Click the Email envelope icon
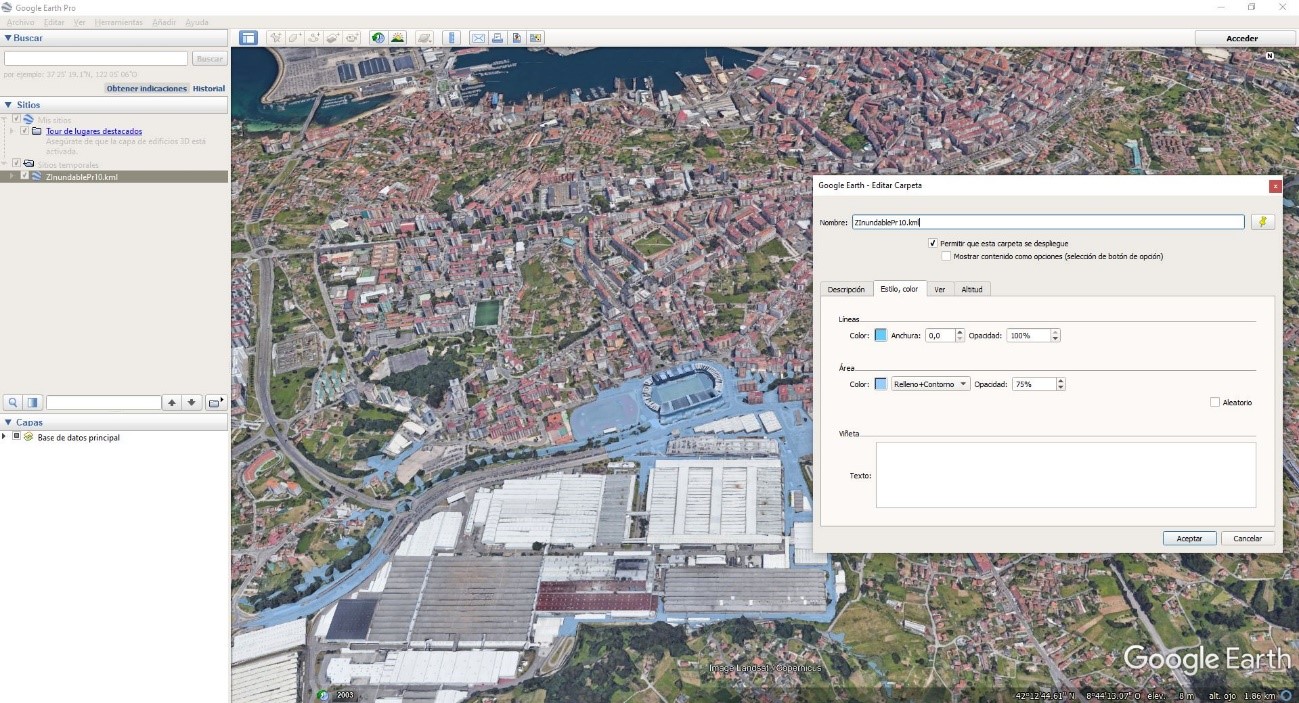Image resolution: width=1299 pixels, height=703 pixels. point(478,38)
